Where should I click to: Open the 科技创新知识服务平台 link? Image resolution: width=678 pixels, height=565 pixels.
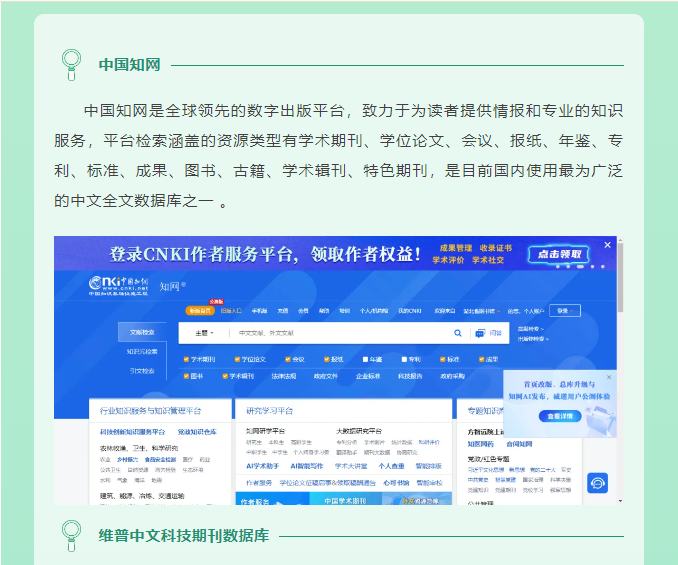[132, 432]
